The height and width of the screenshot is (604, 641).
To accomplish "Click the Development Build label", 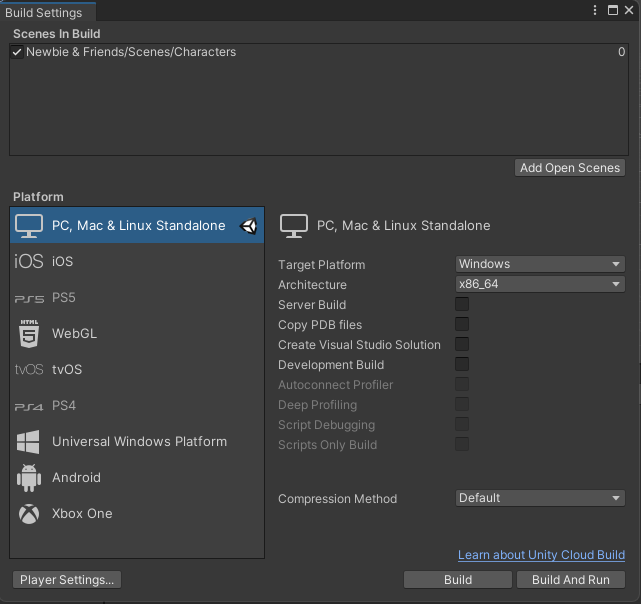I will coord(331,365).
